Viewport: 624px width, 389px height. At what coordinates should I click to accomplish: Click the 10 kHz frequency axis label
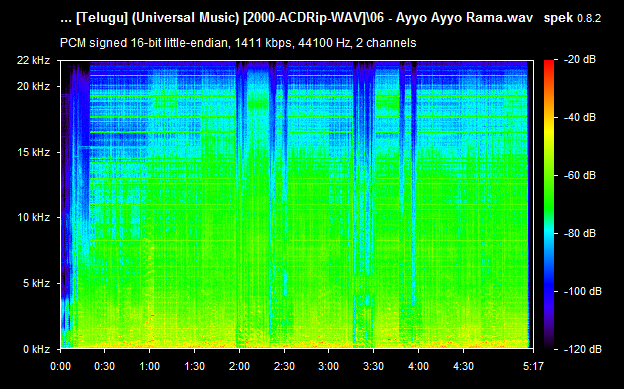tap(33, 217)
